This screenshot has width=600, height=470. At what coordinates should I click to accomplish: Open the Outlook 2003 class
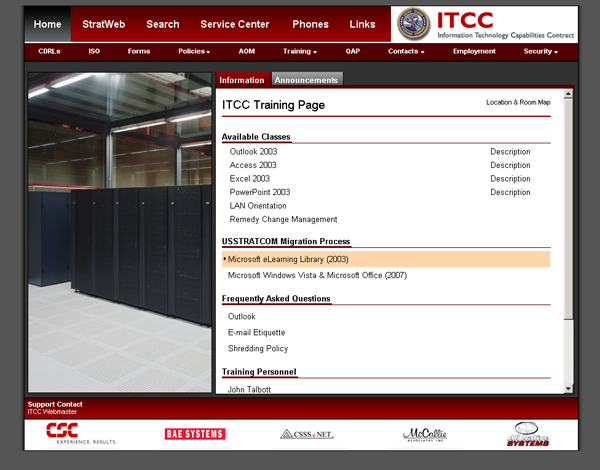click(x=253, y=152)
